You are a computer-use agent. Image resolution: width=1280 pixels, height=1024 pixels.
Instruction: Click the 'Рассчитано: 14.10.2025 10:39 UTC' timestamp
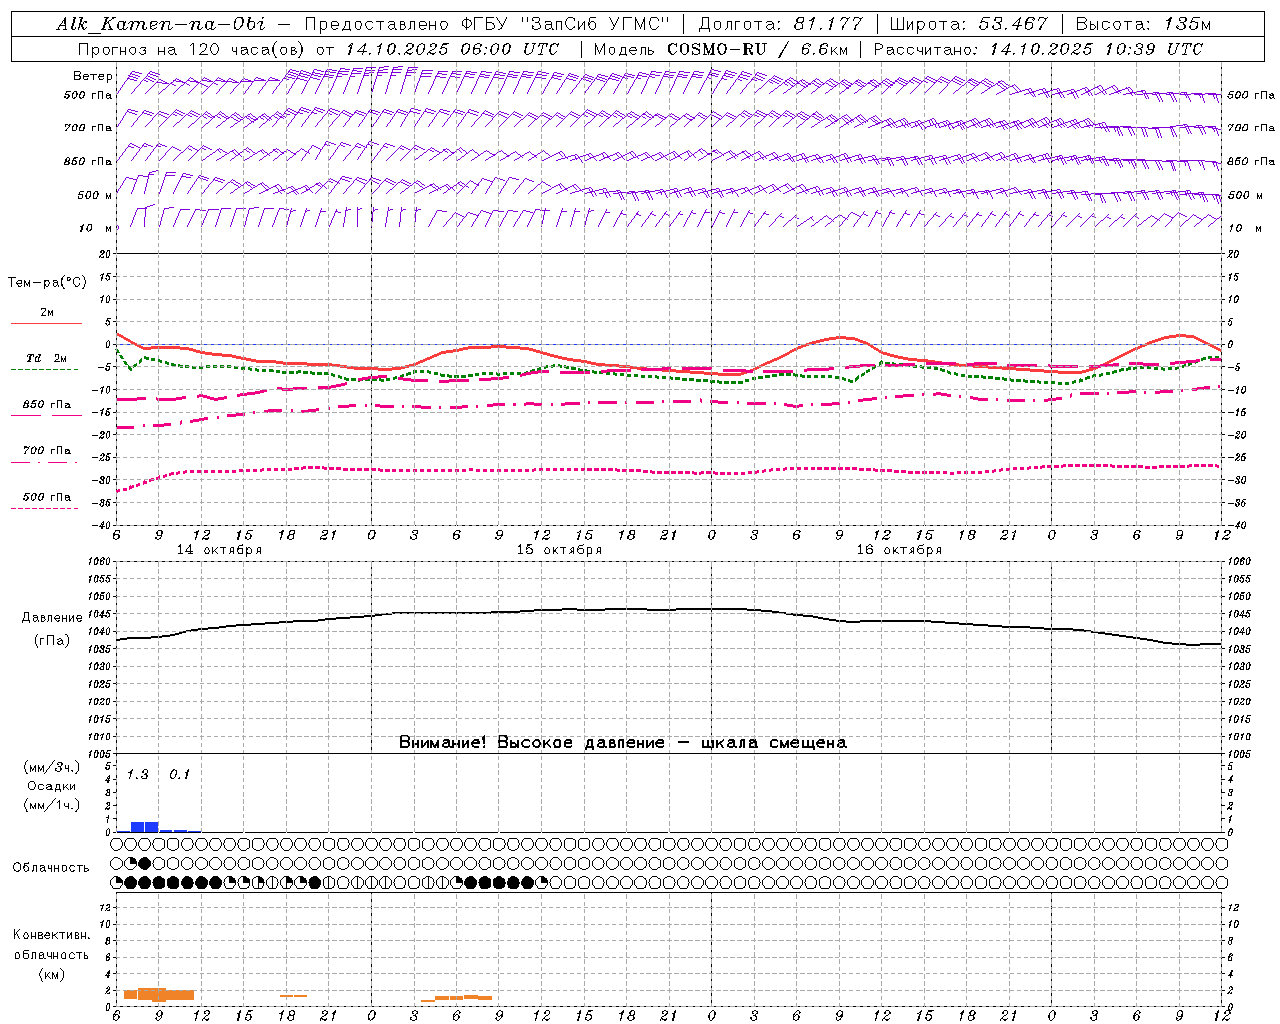[1038, 49]
